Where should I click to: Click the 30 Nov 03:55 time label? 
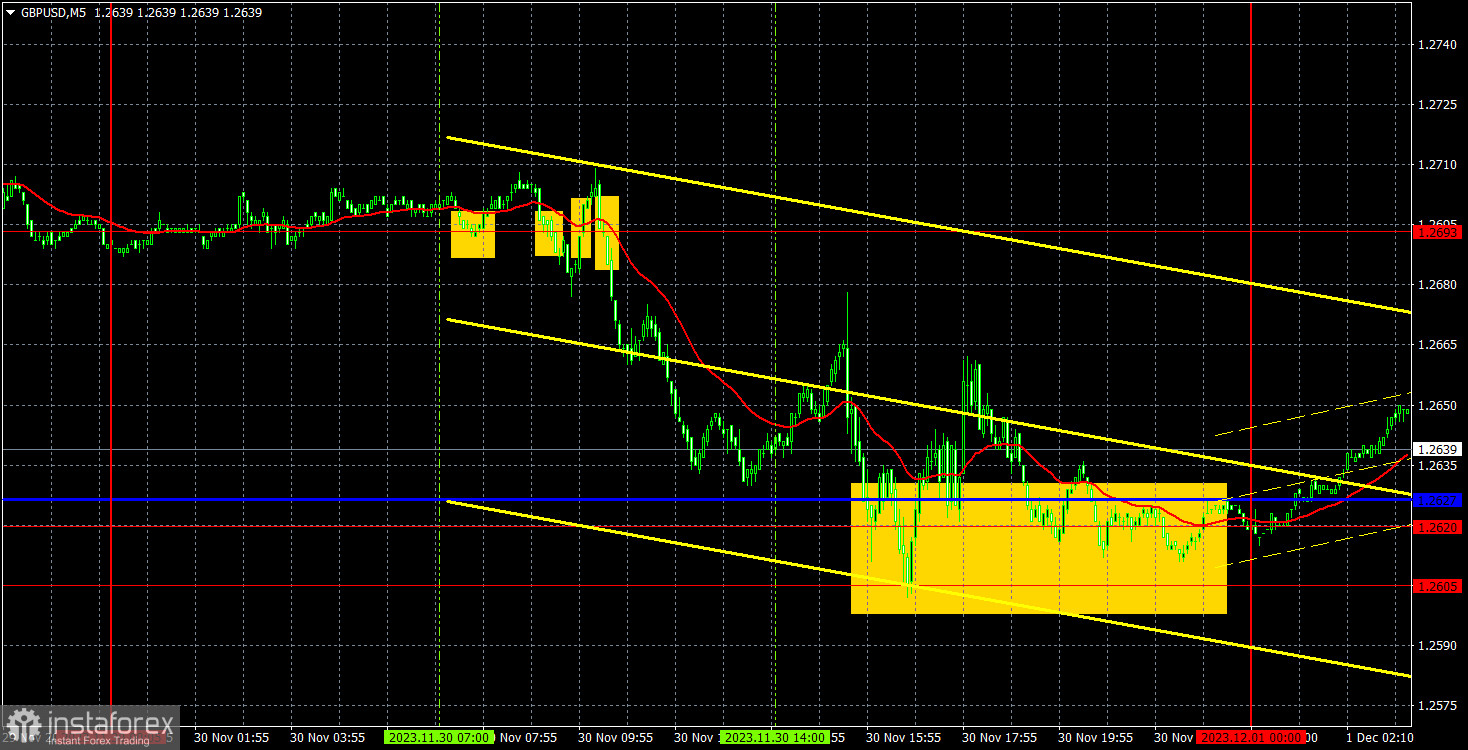[328, 737]
